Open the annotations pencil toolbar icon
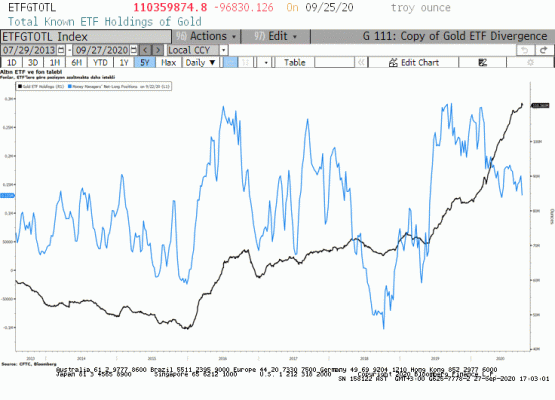 click(x=482, y=63)
